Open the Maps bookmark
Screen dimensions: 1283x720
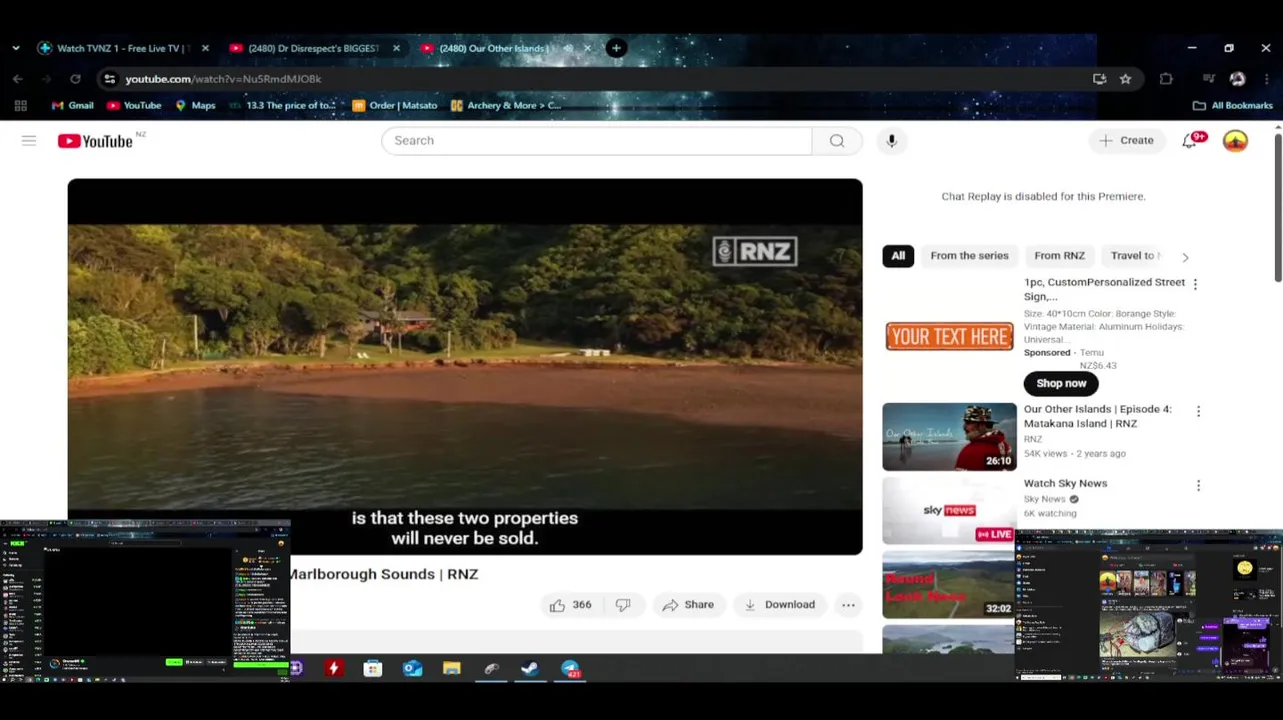click(195, 105)
